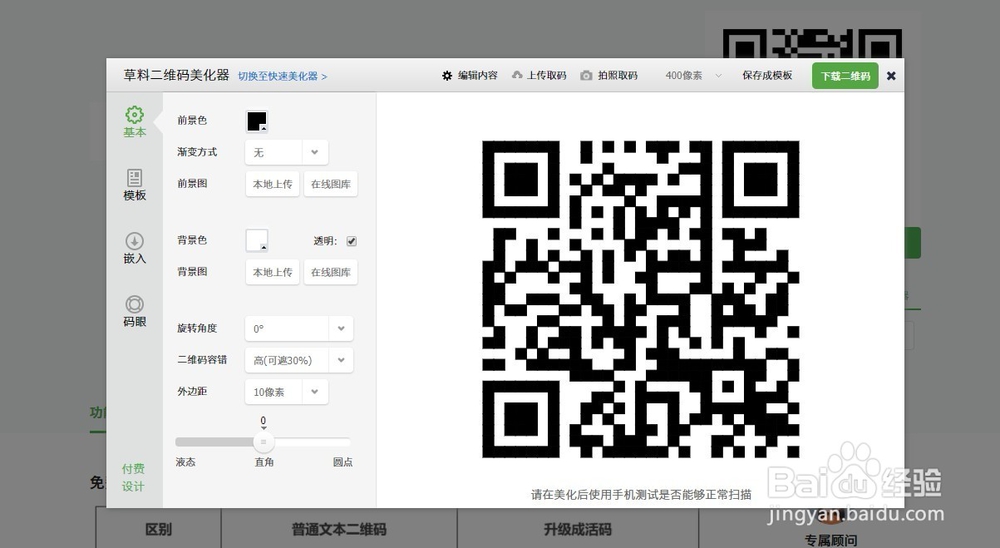The width and height of the screenshot is (1000, 548).
Task: Click the 液态 slider label
Action: coord(186,462)
